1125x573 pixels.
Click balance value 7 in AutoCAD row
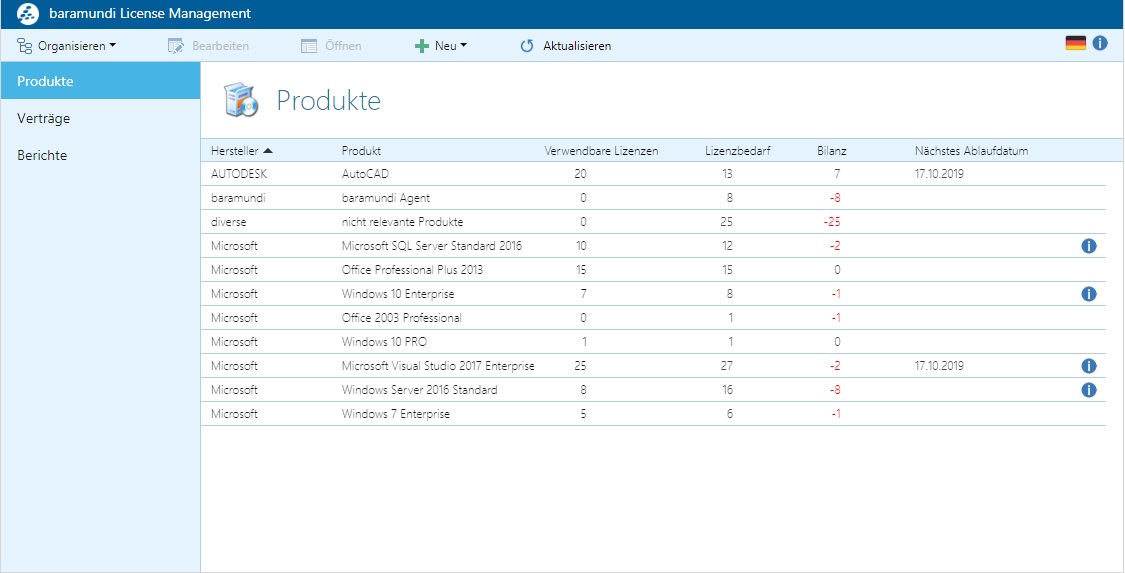[837, 174]
